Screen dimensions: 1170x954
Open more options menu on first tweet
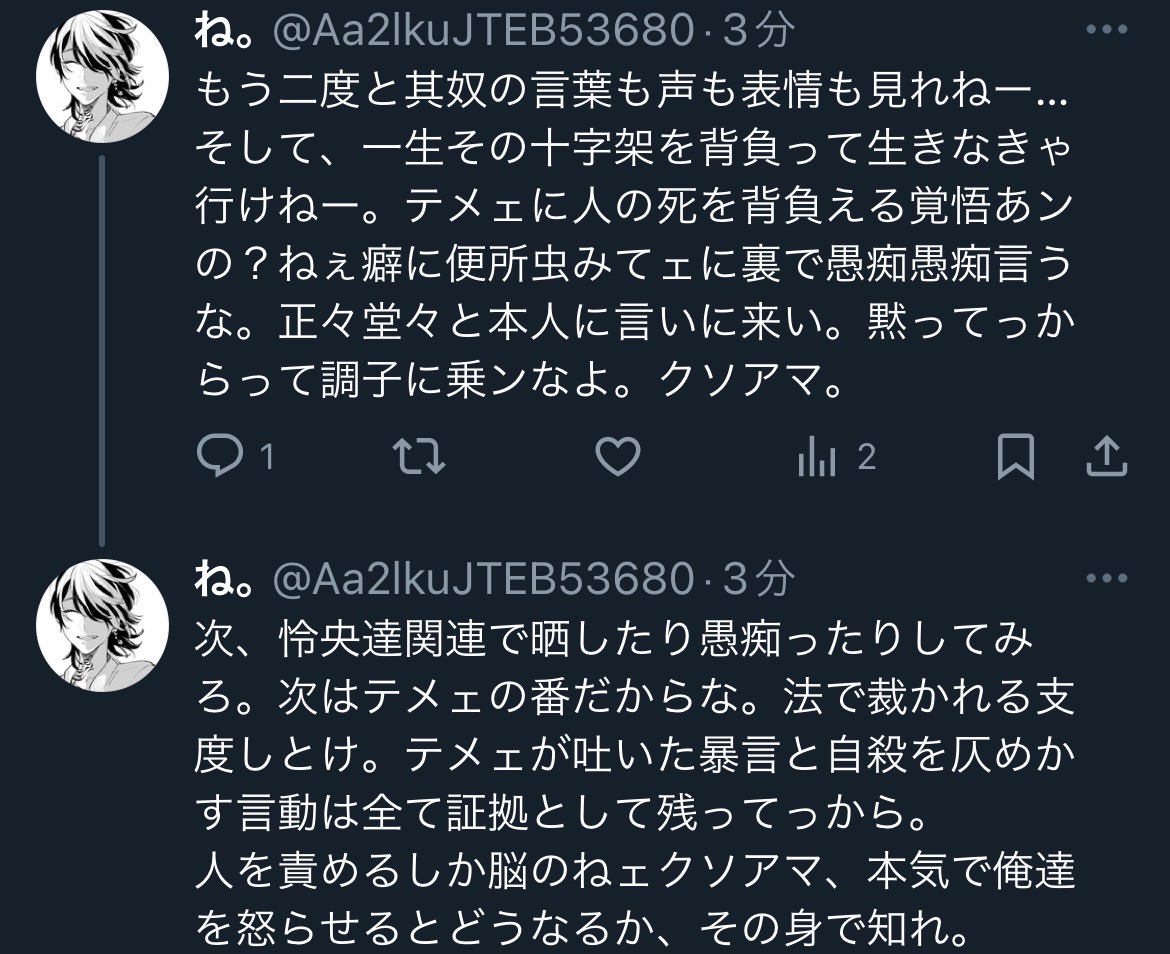1107,30
